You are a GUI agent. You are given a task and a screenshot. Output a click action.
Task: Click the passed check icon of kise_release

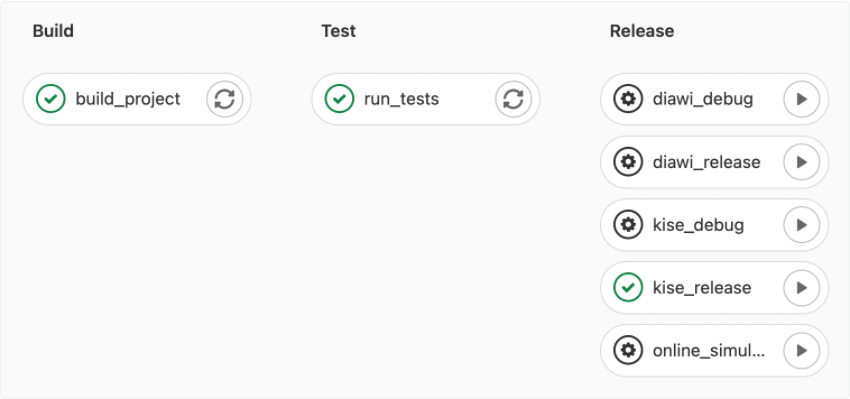[x=628, y=288]
